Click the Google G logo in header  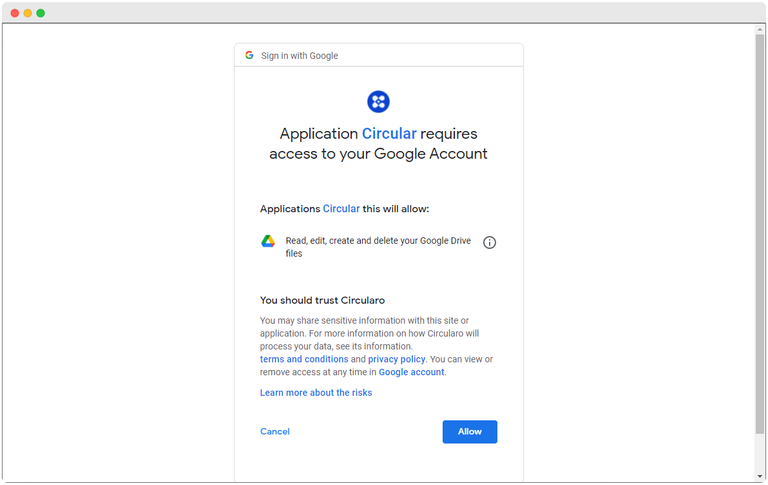[249, 56]
